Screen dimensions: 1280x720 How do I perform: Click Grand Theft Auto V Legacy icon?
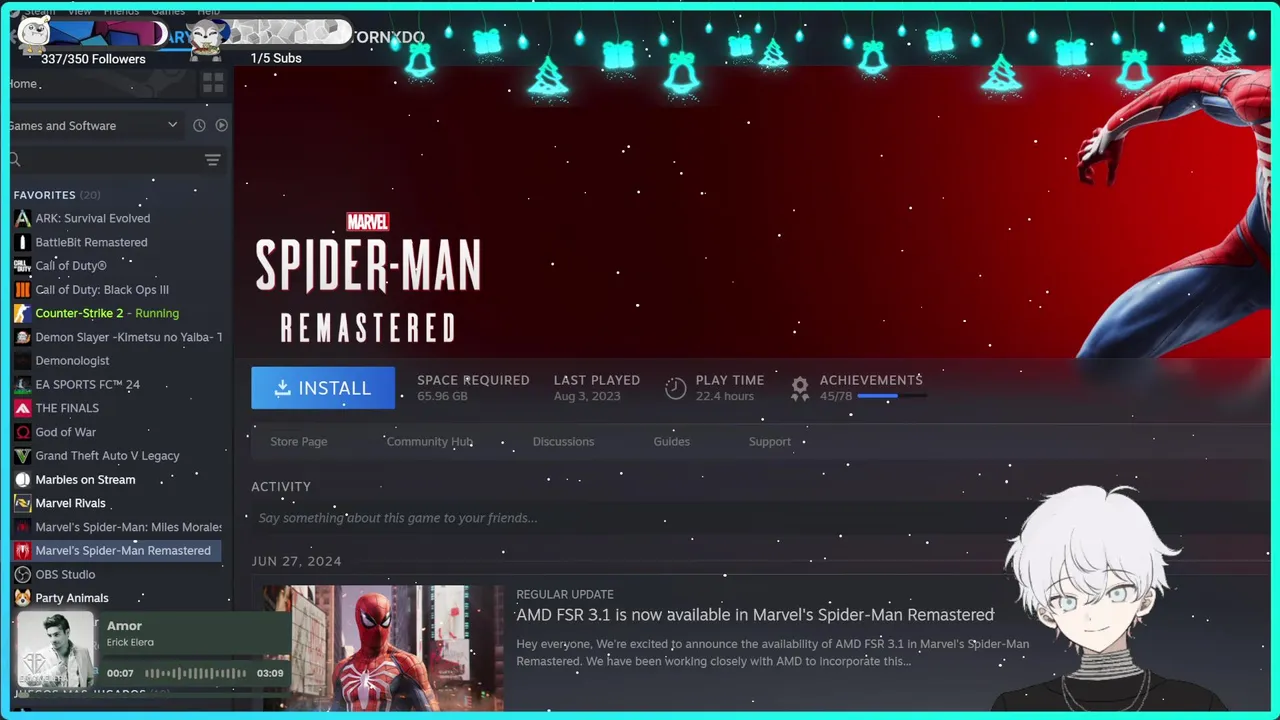tap(22, 456)
